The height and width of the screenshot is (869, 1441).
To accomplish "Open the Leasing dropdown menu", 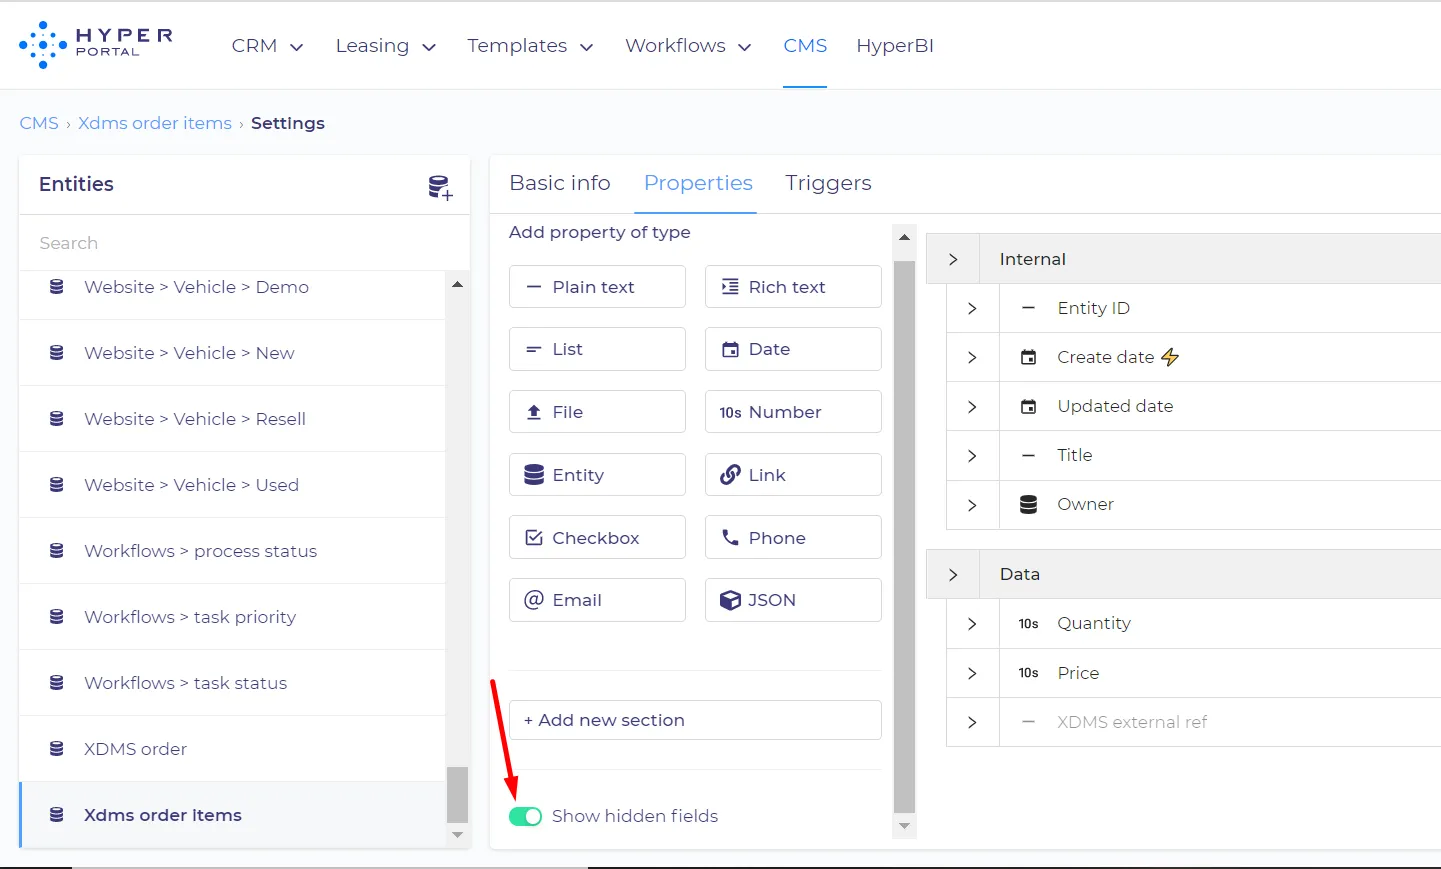I will (386, 46).
